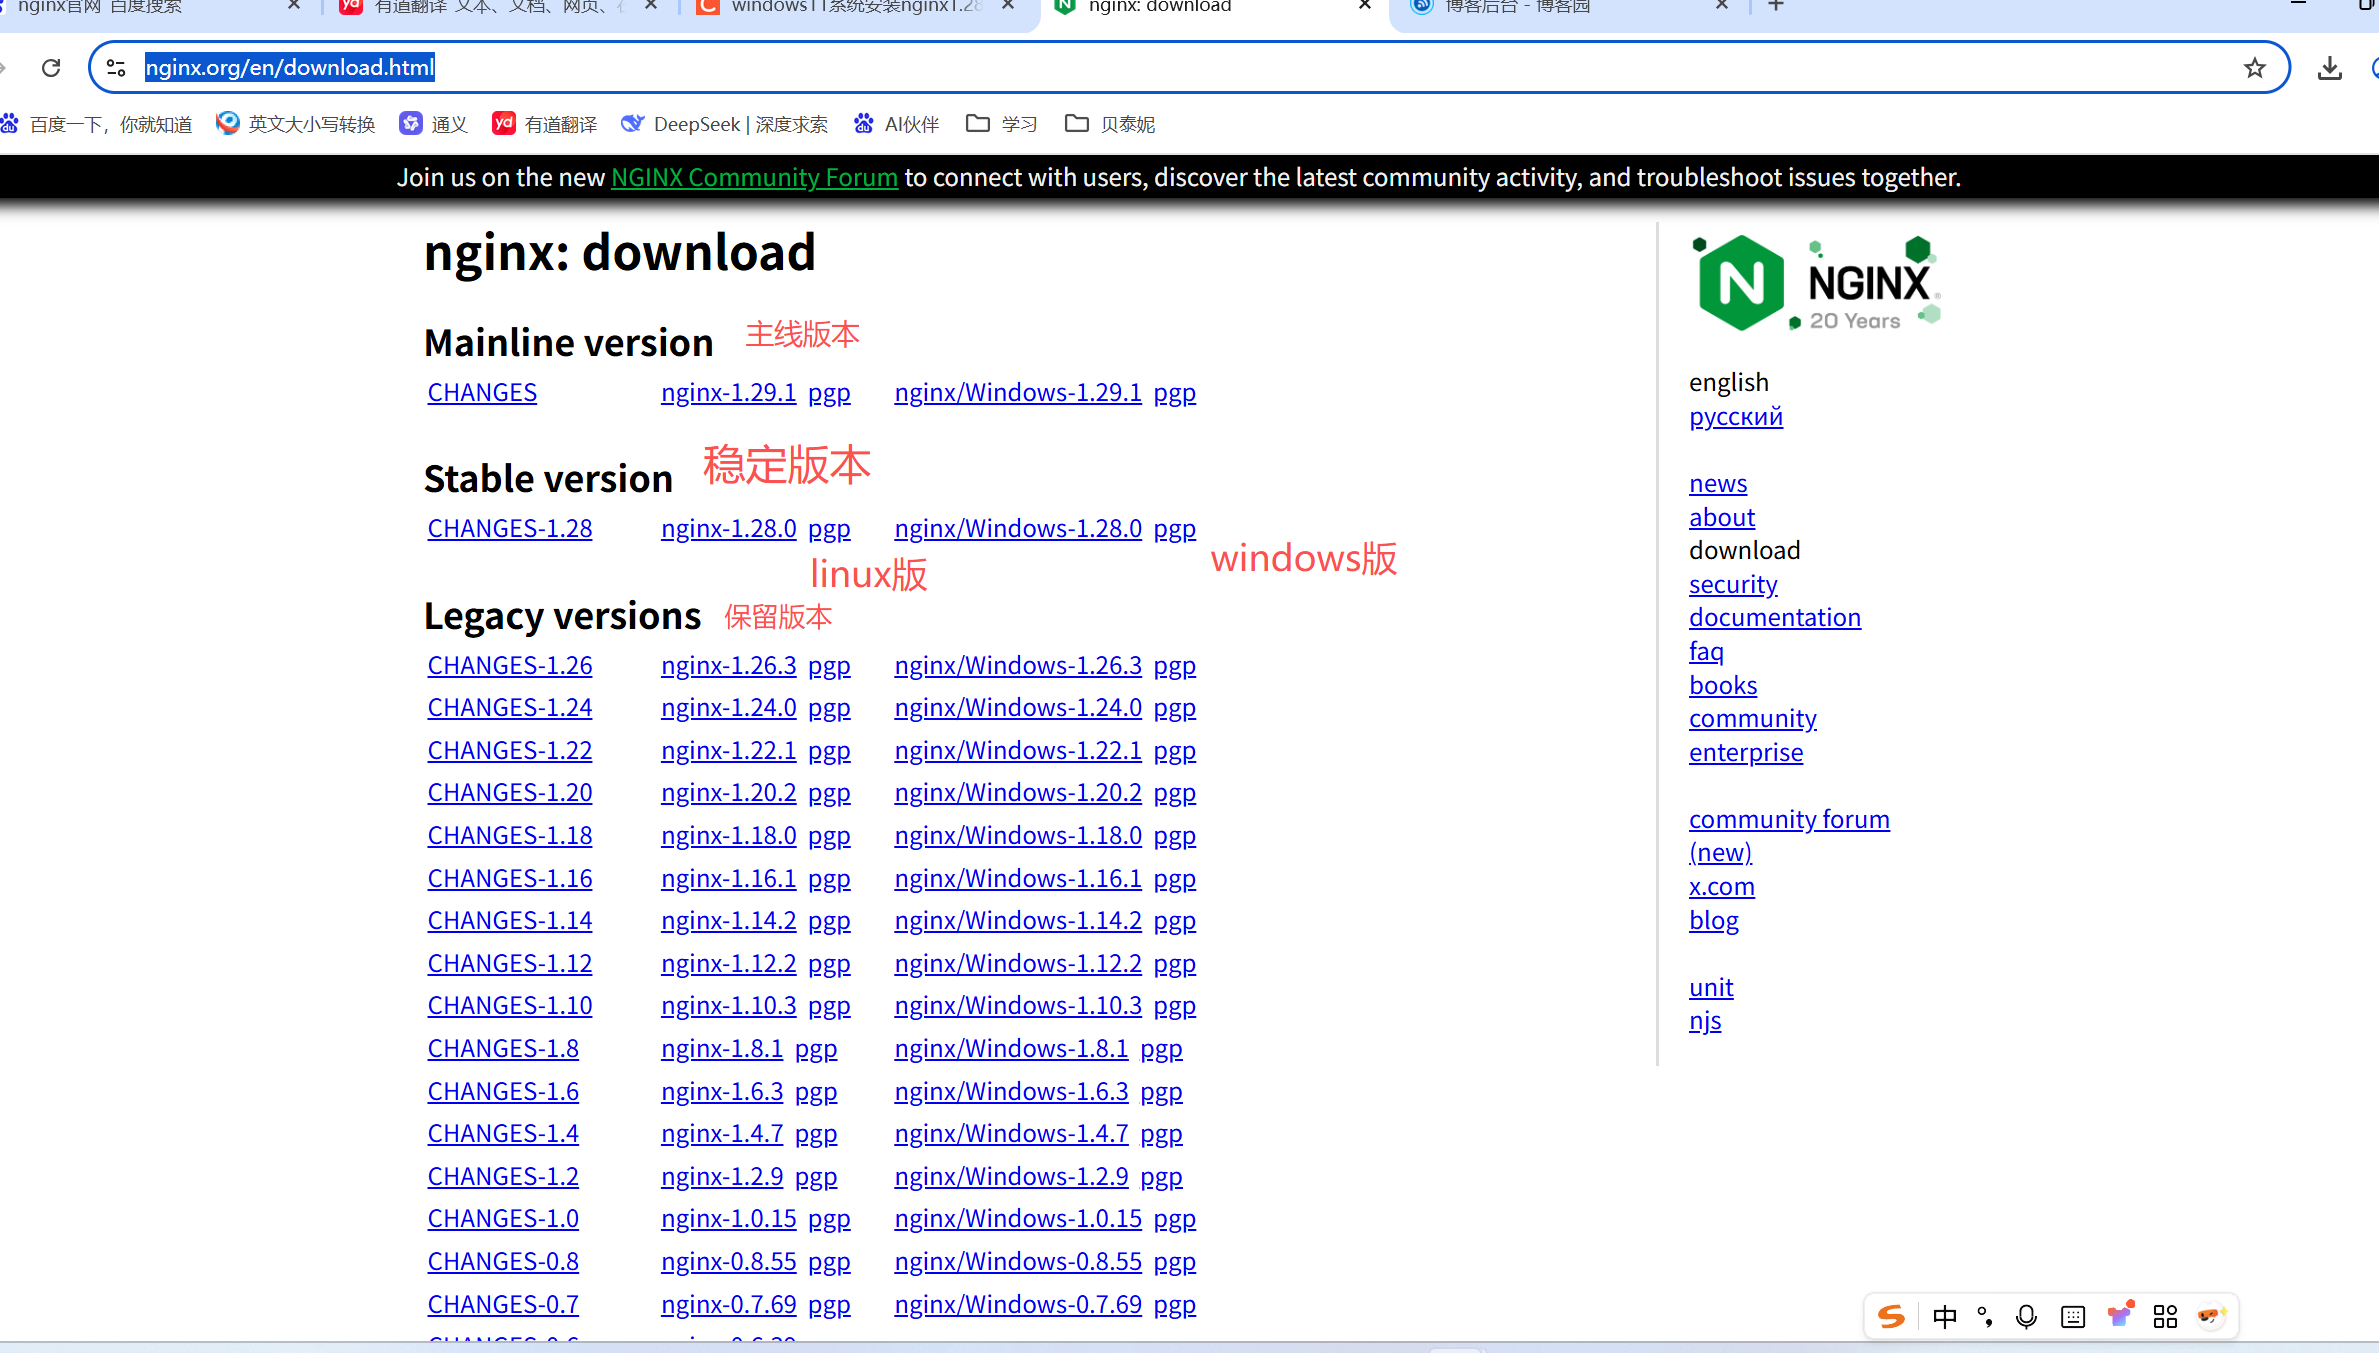Open Sogou toolbox grid icon

coord(2165,1316)
